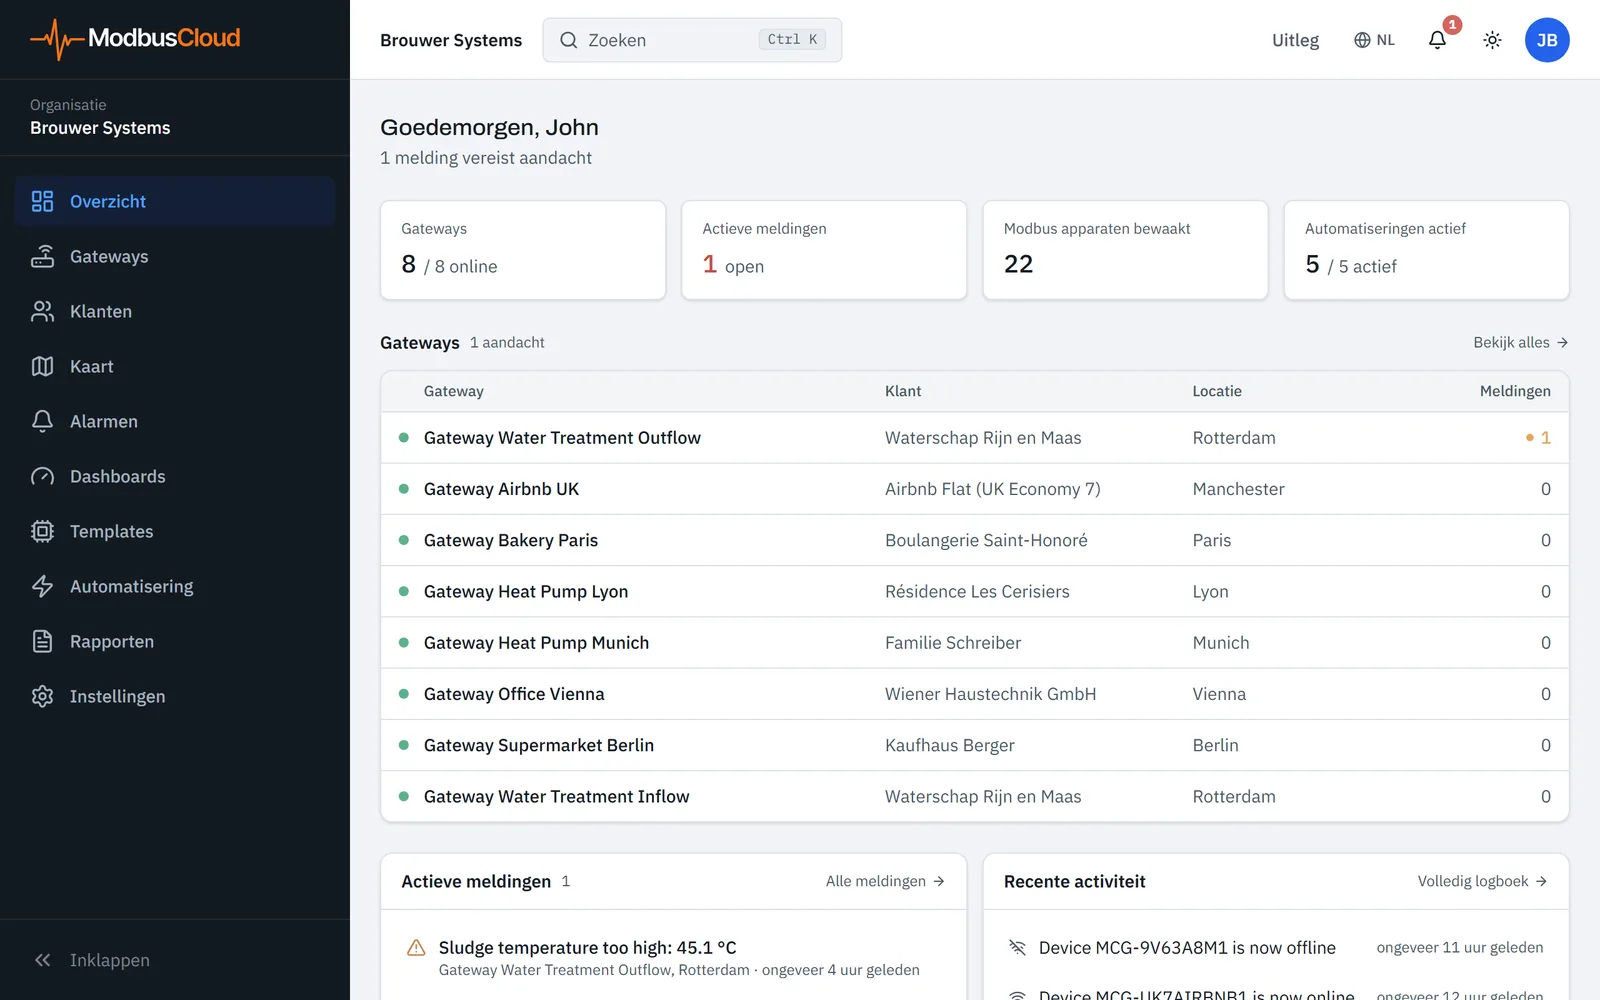This screenshot has width=1600, height=1000.
Task: Open the Rapporten document icon
Action: click(42, 641)
